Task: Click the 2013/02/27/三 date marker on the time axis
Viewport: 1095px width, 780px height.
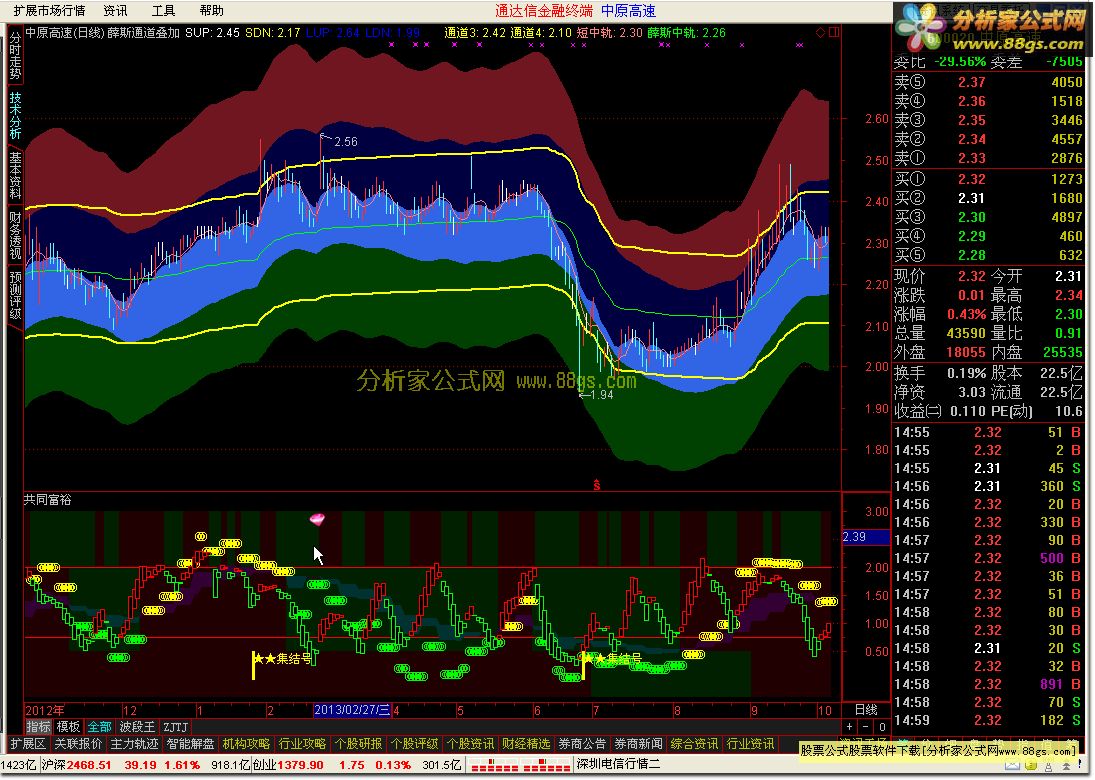Action: pyautogui.click(x=352, y=710)
